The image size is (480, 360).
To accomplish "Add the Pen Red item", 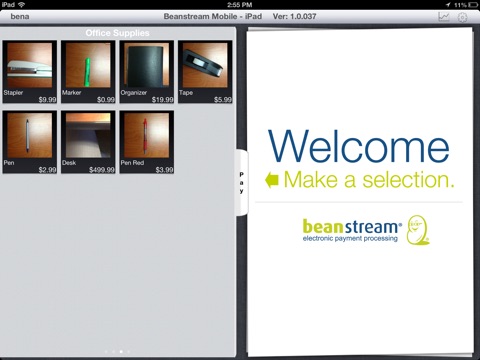I will [147, 142].
